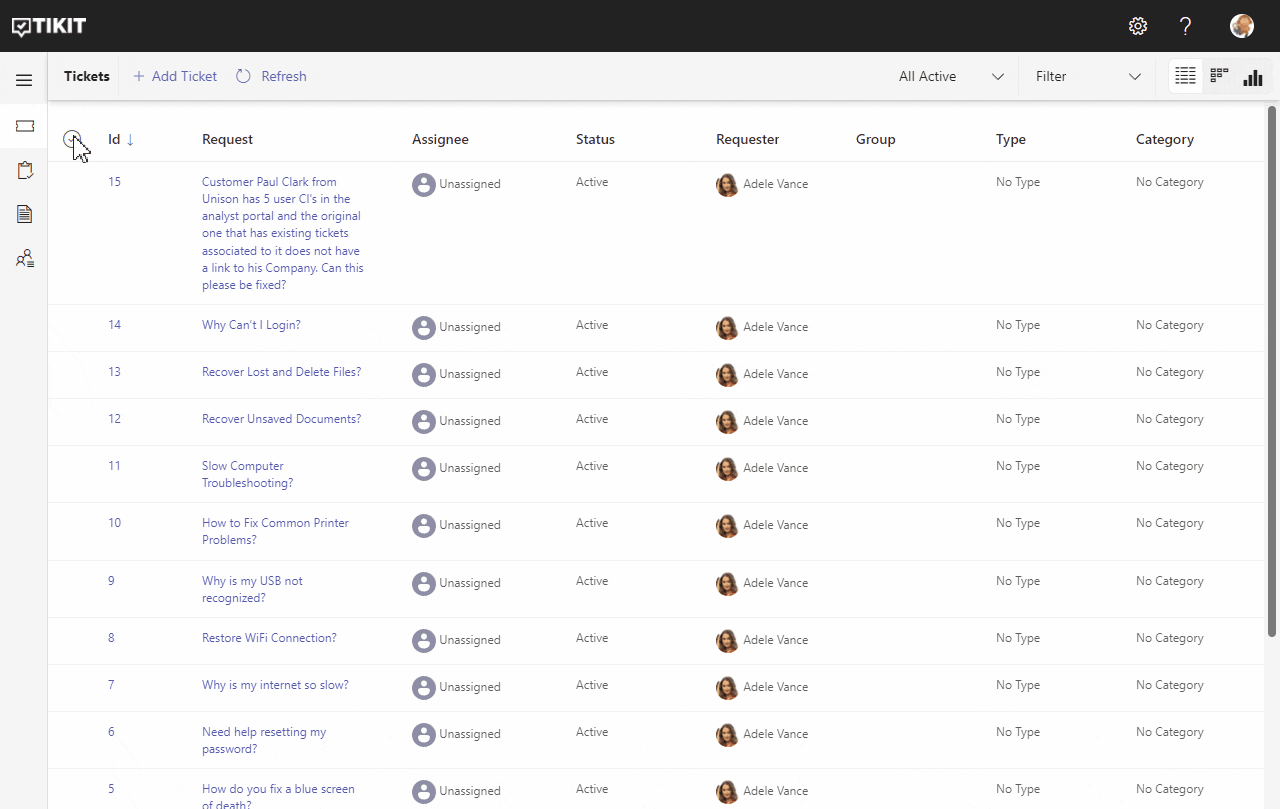Click Active status on ticket 9
Screen dimensions: 1280x809
coord(592,581)
